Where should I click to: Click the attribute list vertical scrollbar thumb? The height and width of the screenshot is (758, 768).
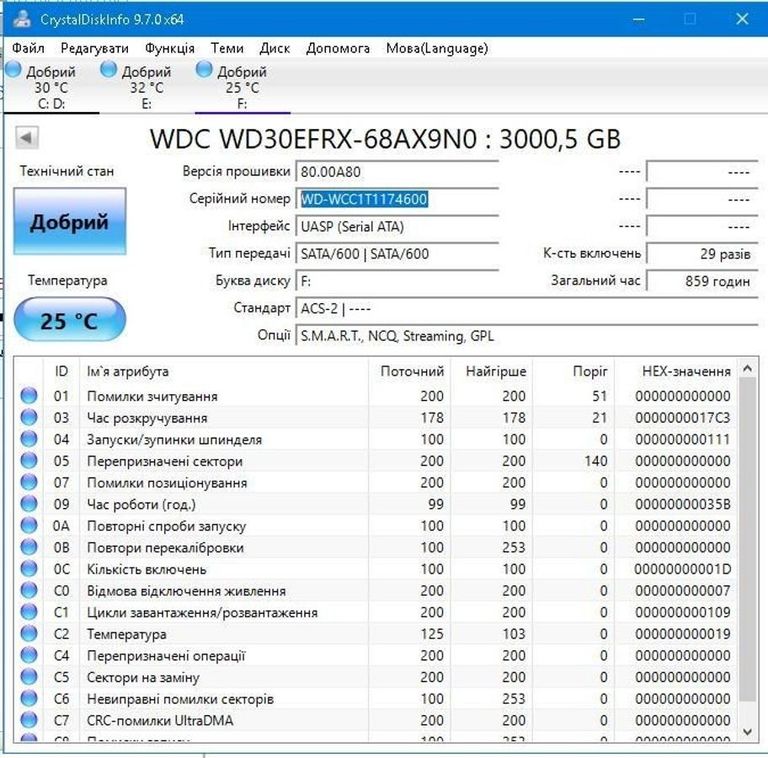(747, 539)
